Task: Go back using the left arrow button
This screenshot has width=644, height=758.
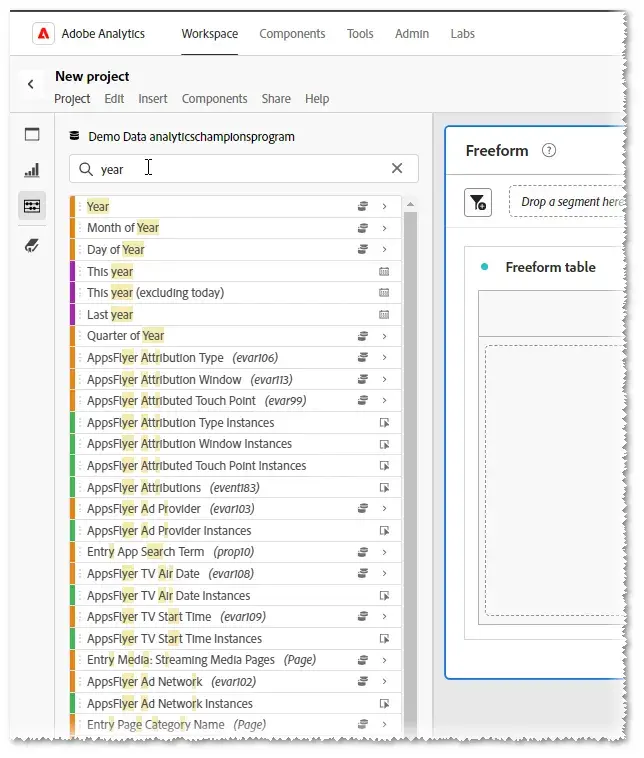Action: click(31, 85)
